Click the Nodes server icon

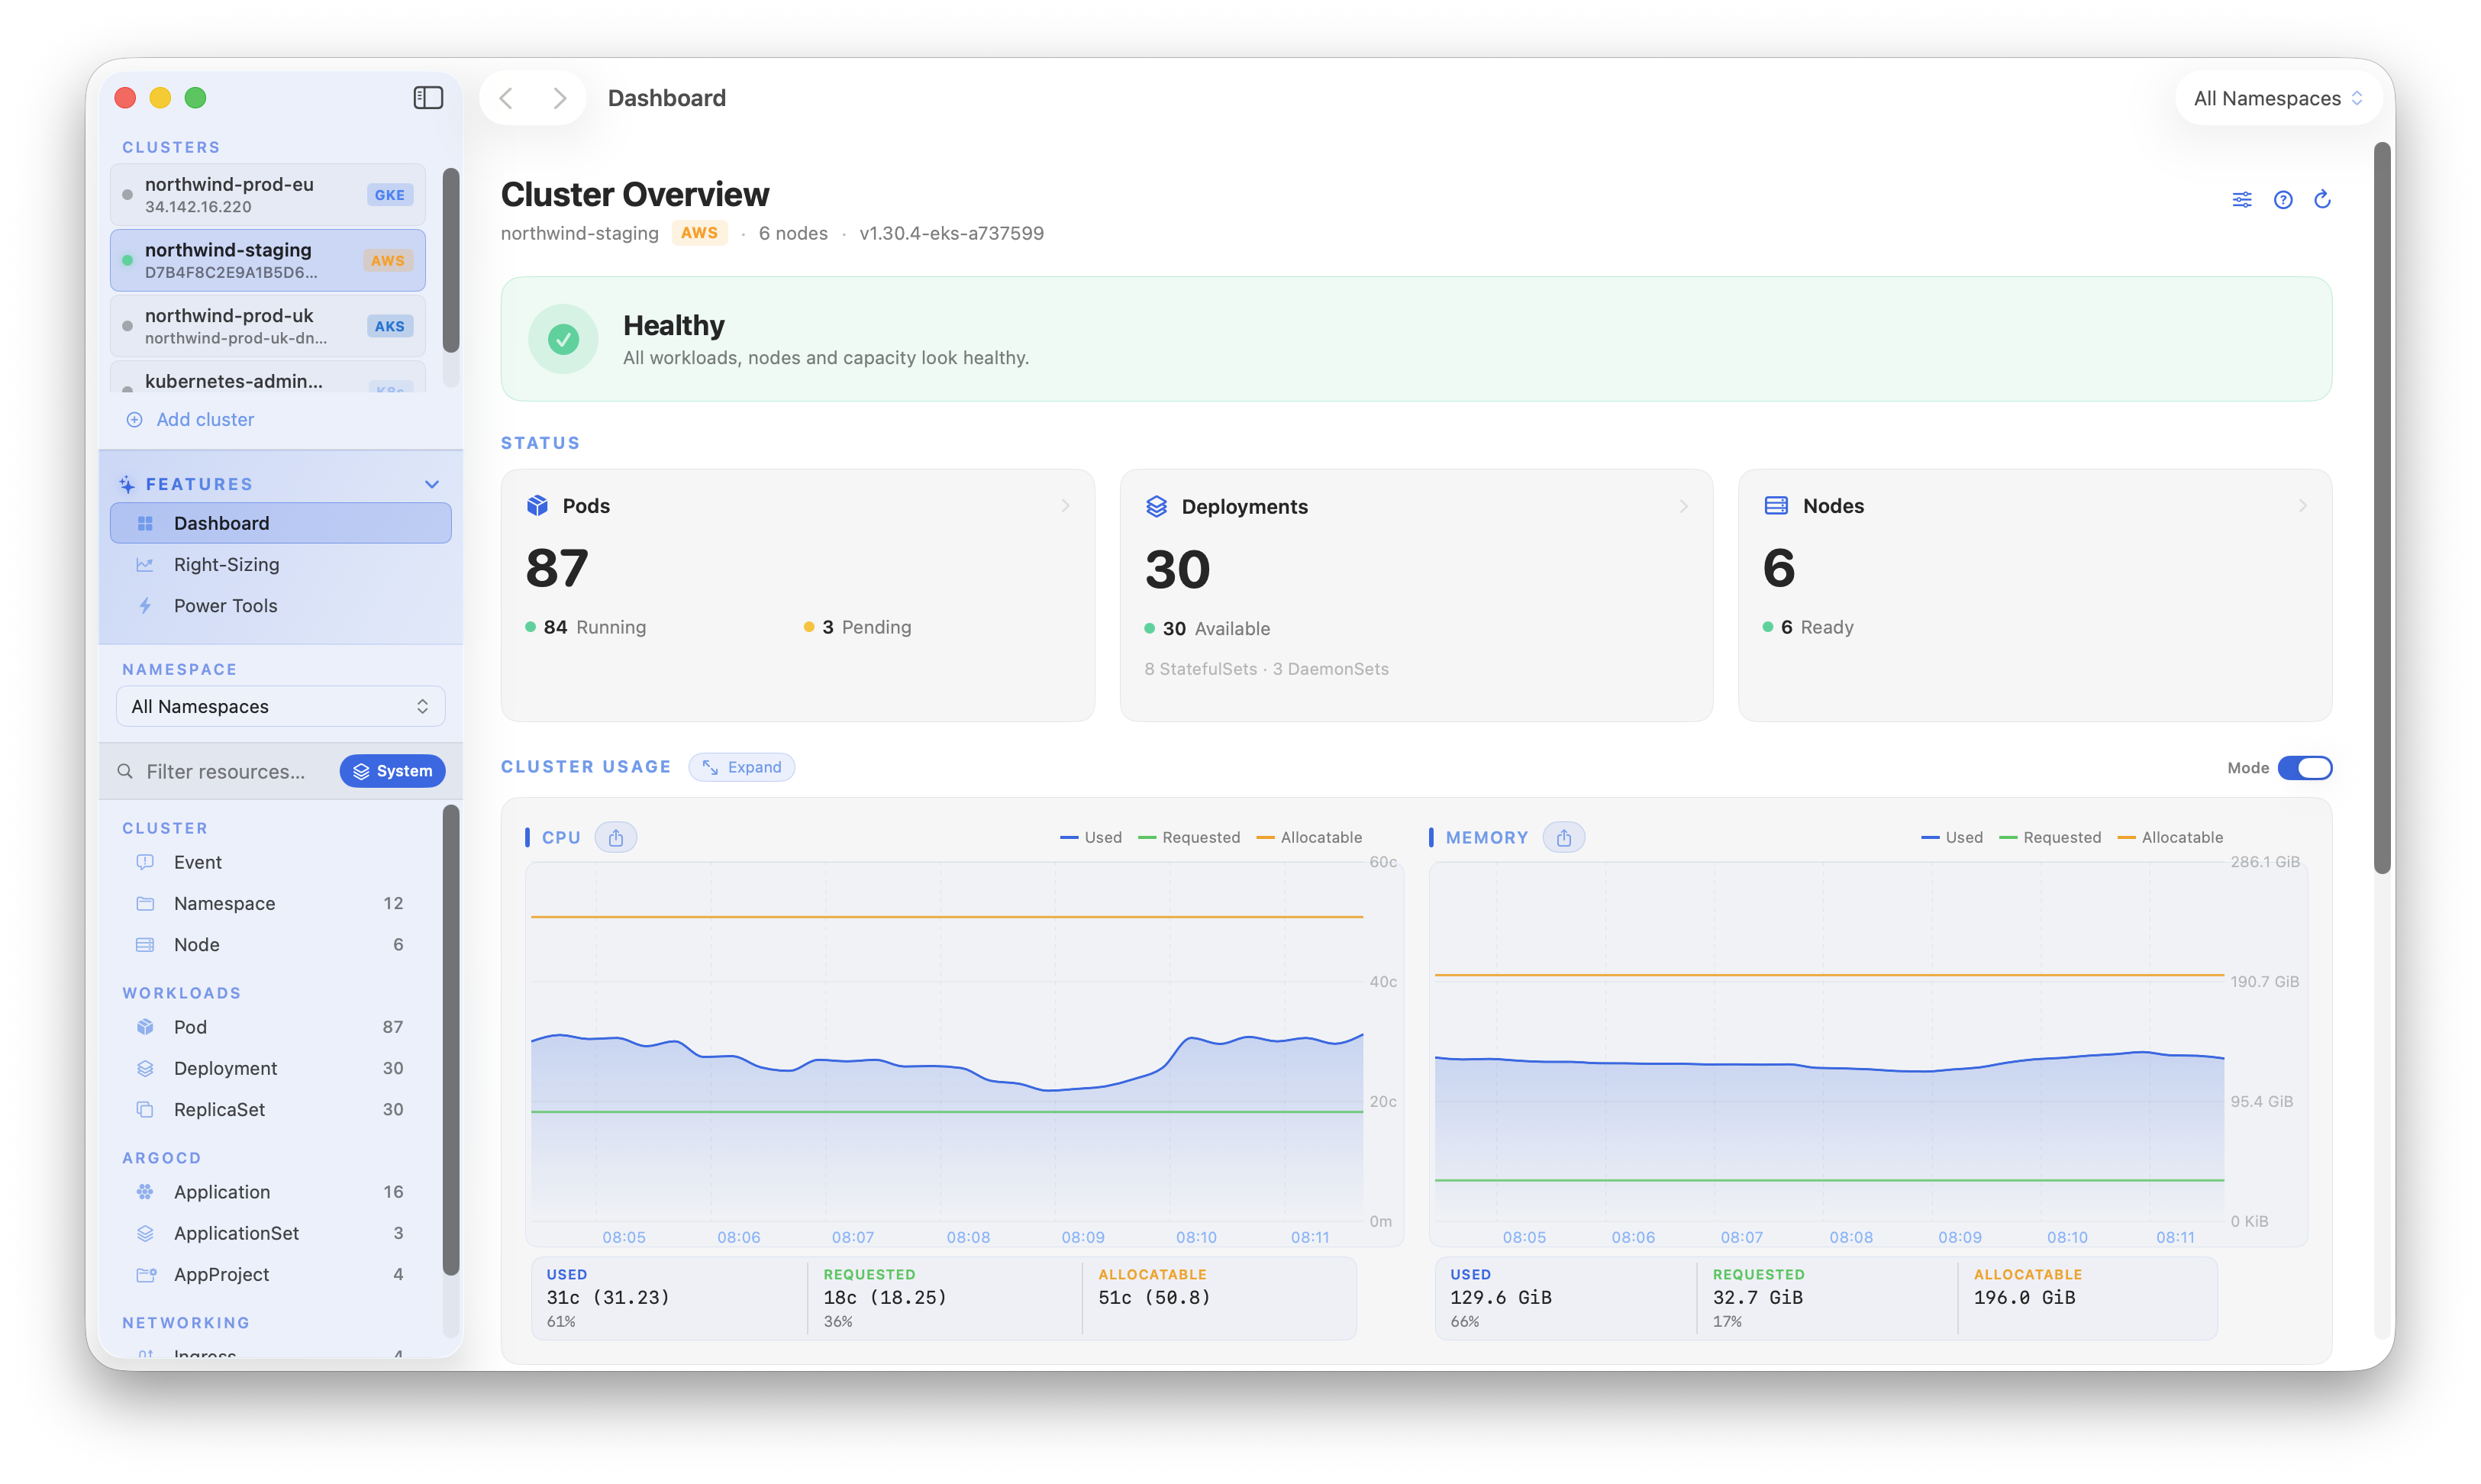1776,506
